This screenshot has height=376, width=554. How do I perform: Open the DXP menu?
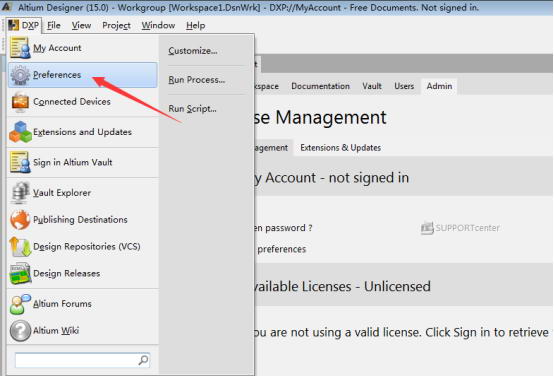[x=24, y=25]
